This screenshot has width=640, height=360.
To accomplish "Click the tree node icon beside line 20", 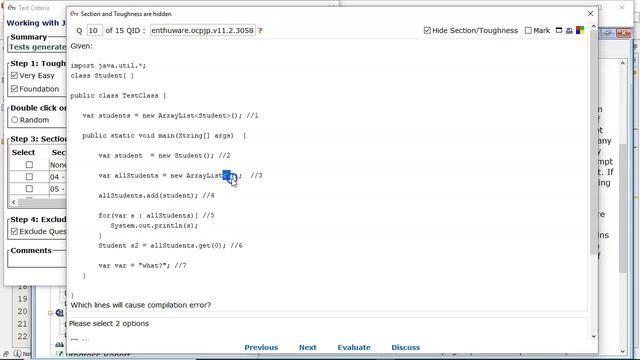I will click(60, 313).
